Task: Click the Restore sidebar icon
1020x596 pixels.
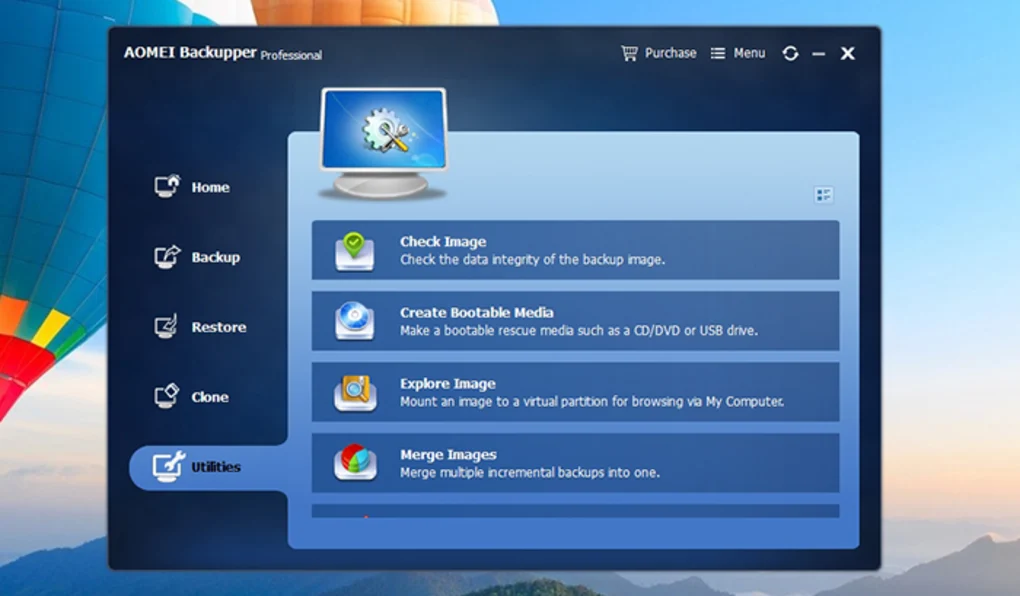Action: [x=167, y=327]
